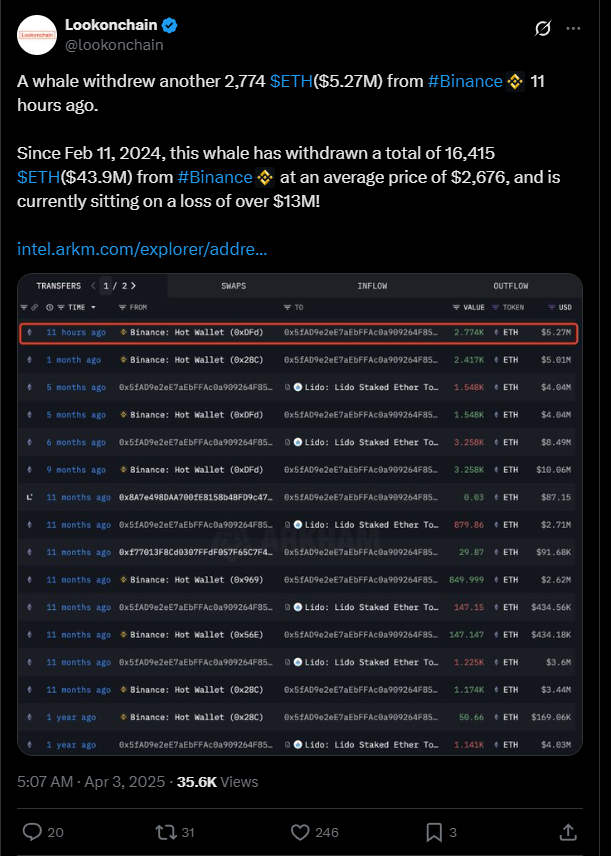611x856 pixels.
Task: Click the @lookonchain handle
Action: 114,45
